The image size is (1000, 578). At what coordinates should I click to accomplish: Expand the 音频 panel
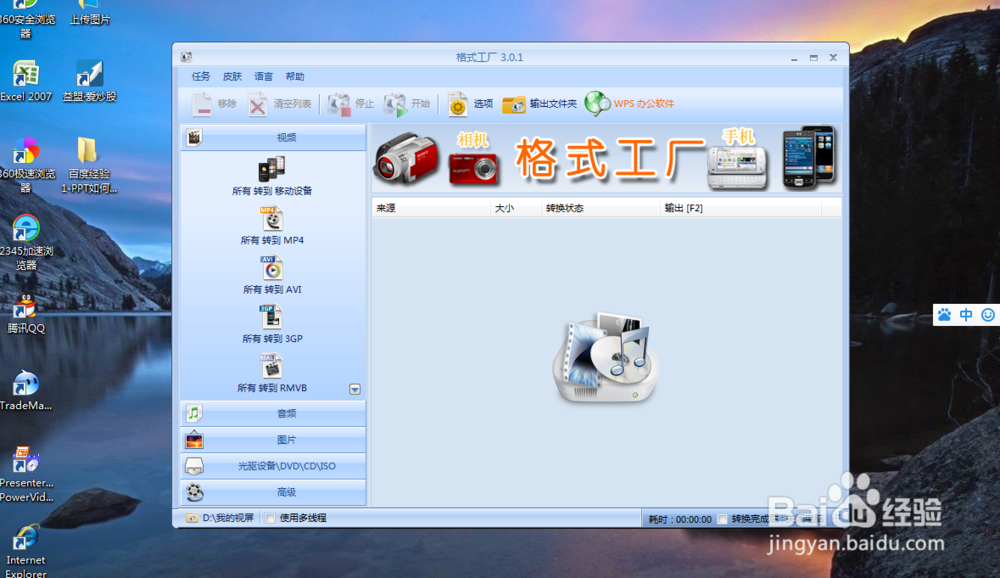(x=274, y=413)
